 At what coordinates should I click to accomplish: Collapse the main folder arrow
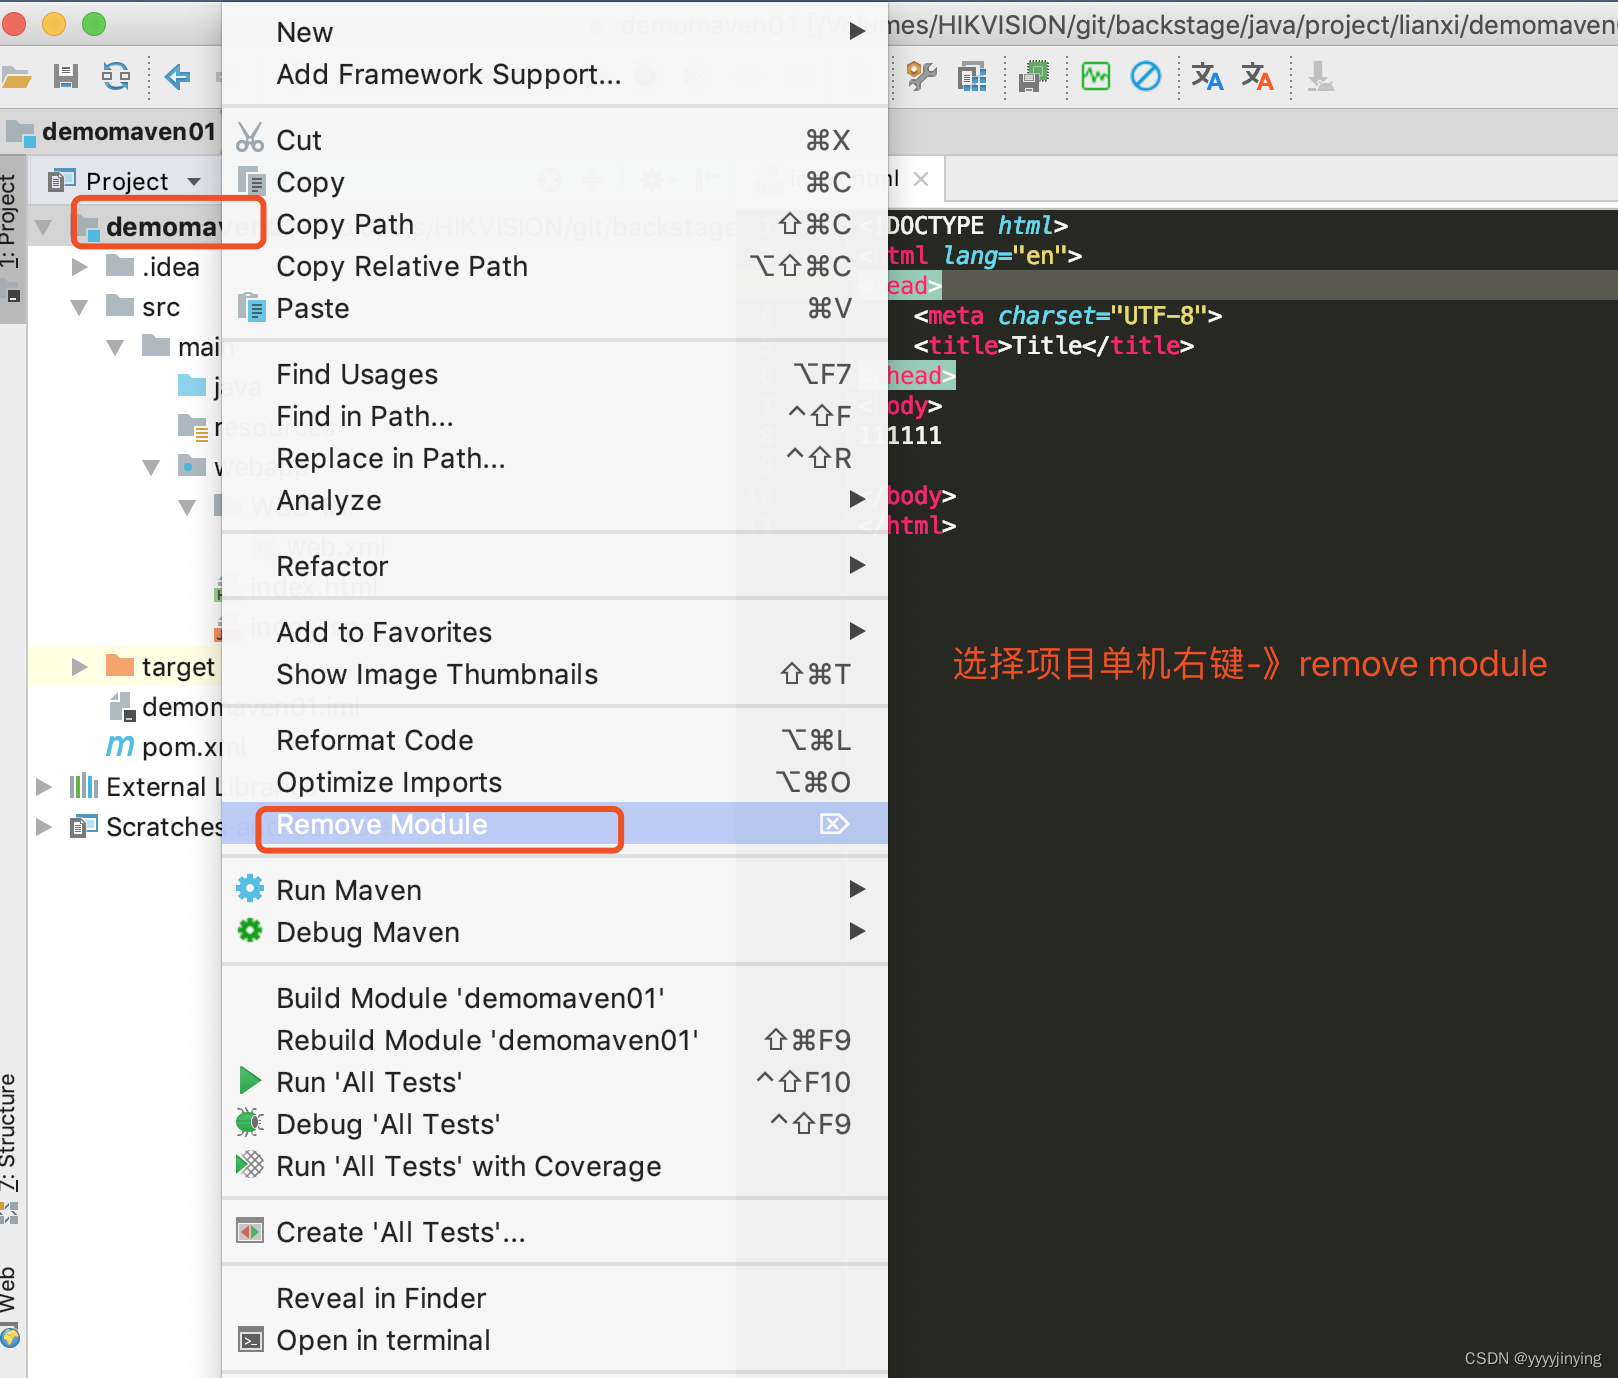coord(116,347)
